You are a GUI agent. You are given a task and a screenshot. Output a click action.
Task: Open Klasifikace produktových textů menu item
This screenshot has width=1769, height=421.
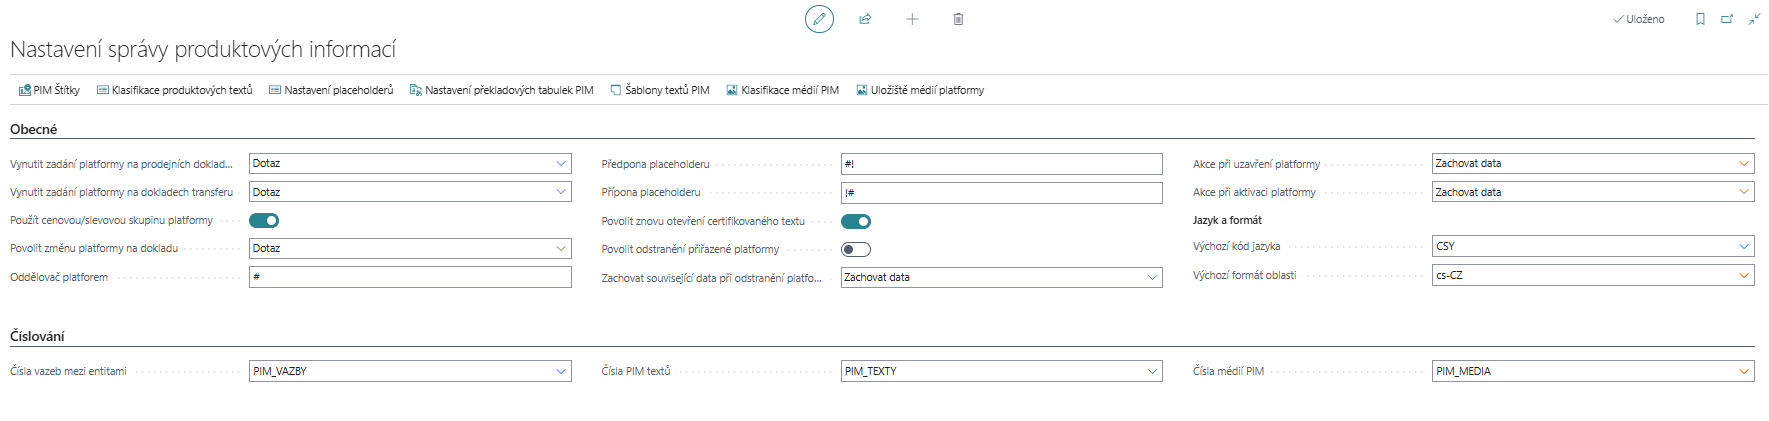pos(174,90)
